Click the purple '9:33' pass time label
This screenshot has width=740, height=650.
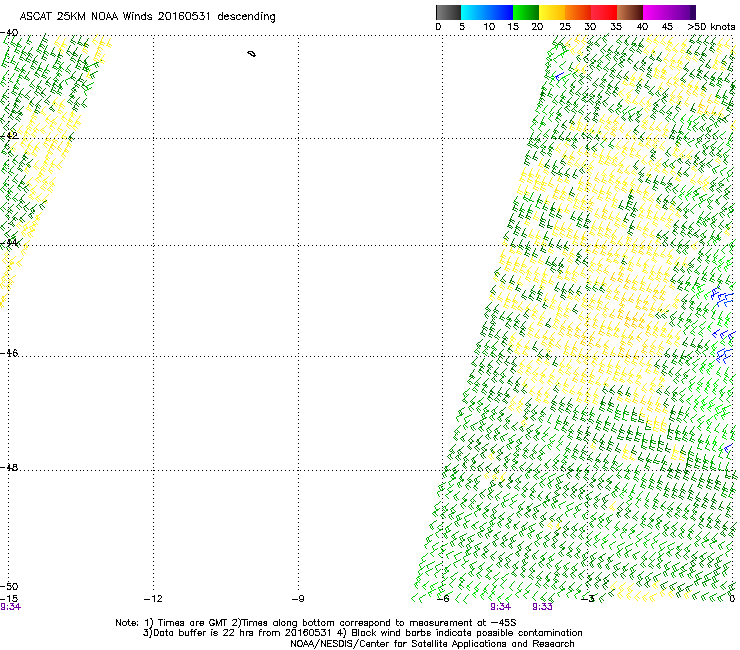542,607
